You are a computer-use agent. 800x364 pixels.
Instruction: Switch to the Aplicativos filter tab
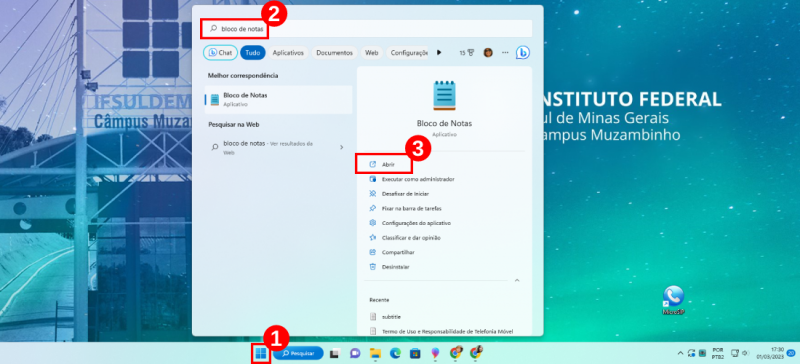[x=288, y=53]
